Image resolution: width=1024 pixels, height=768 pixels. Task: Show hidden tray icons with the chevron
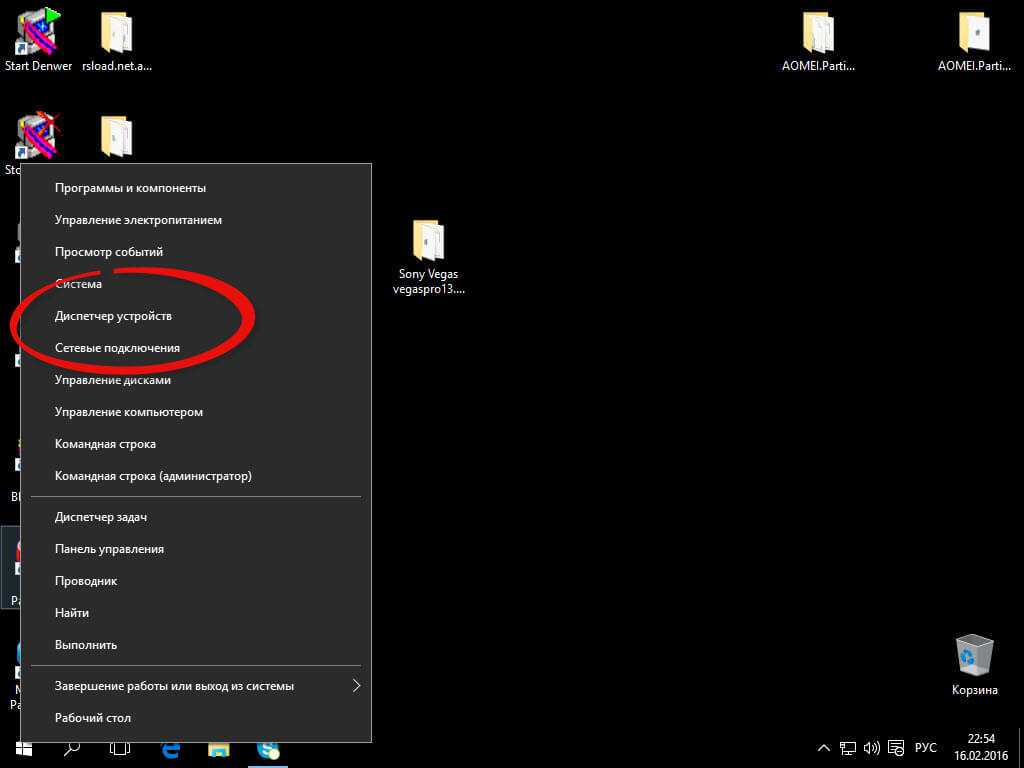824,748
